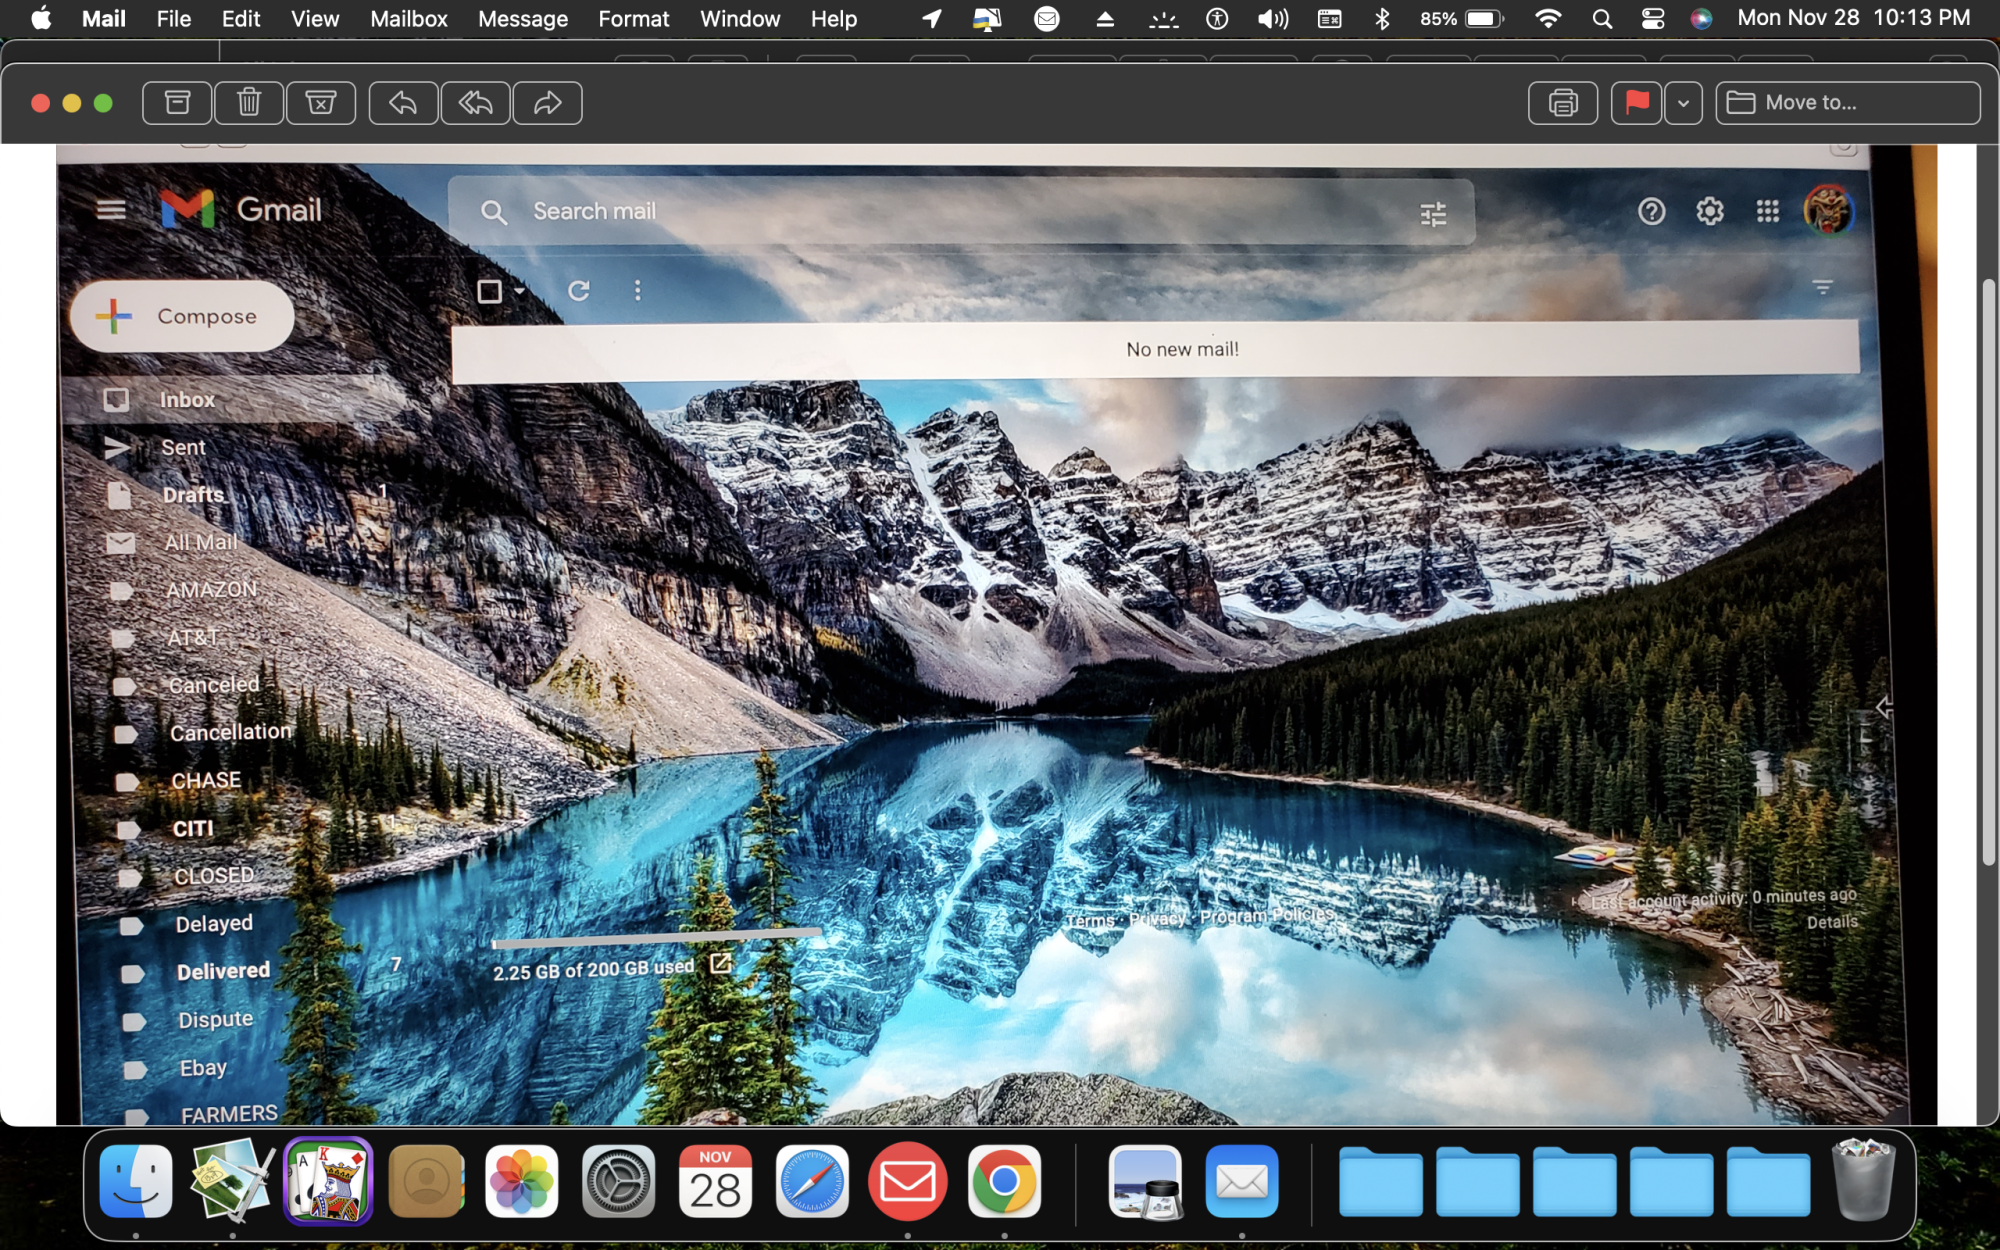The width and height of the screenshot is (2000, 1250).
Task: Flag the message with red flag
Action: [1636, 103]
